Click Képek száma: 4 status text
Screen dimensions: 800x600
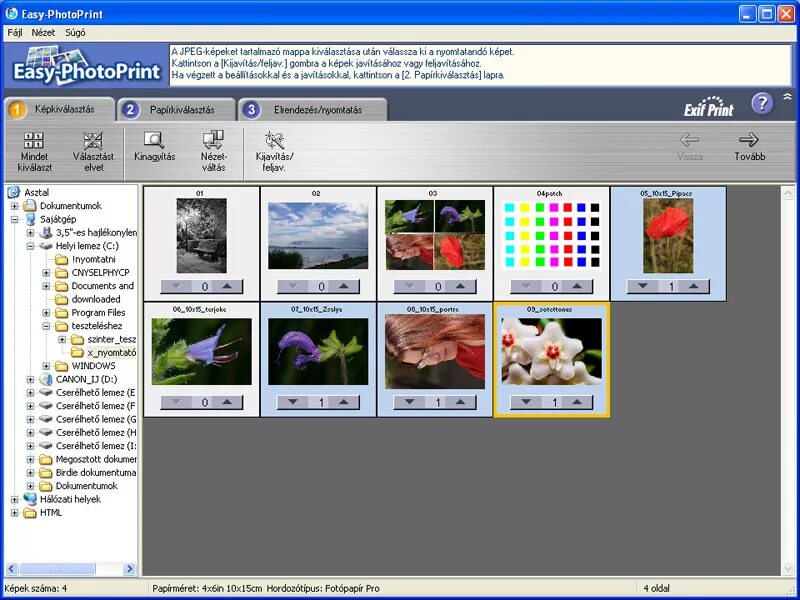36,588
